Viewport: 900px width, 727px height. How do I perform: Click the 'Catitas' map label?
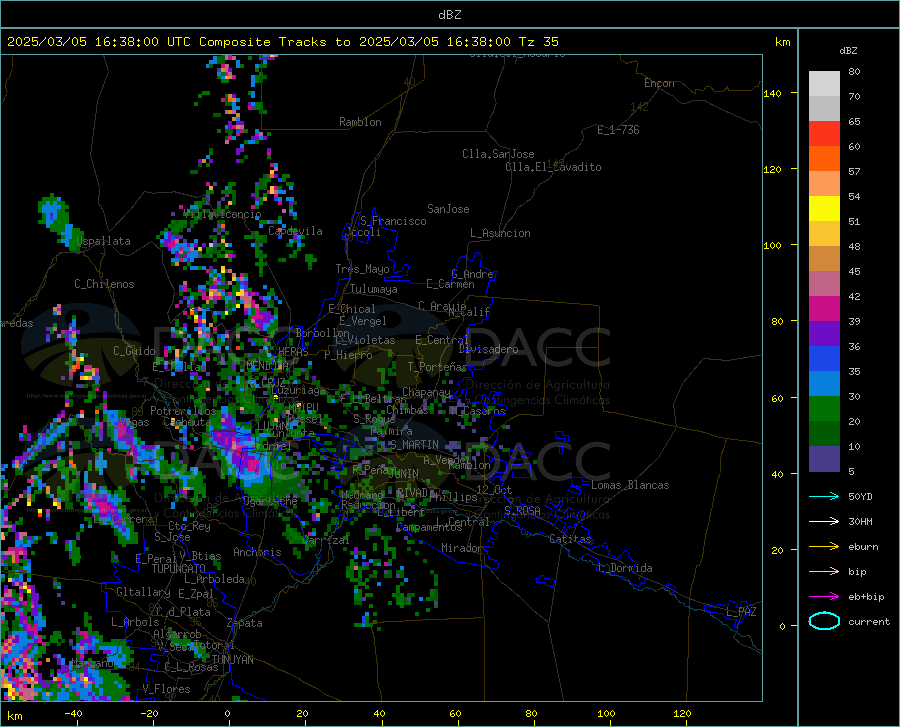[571, 539]
